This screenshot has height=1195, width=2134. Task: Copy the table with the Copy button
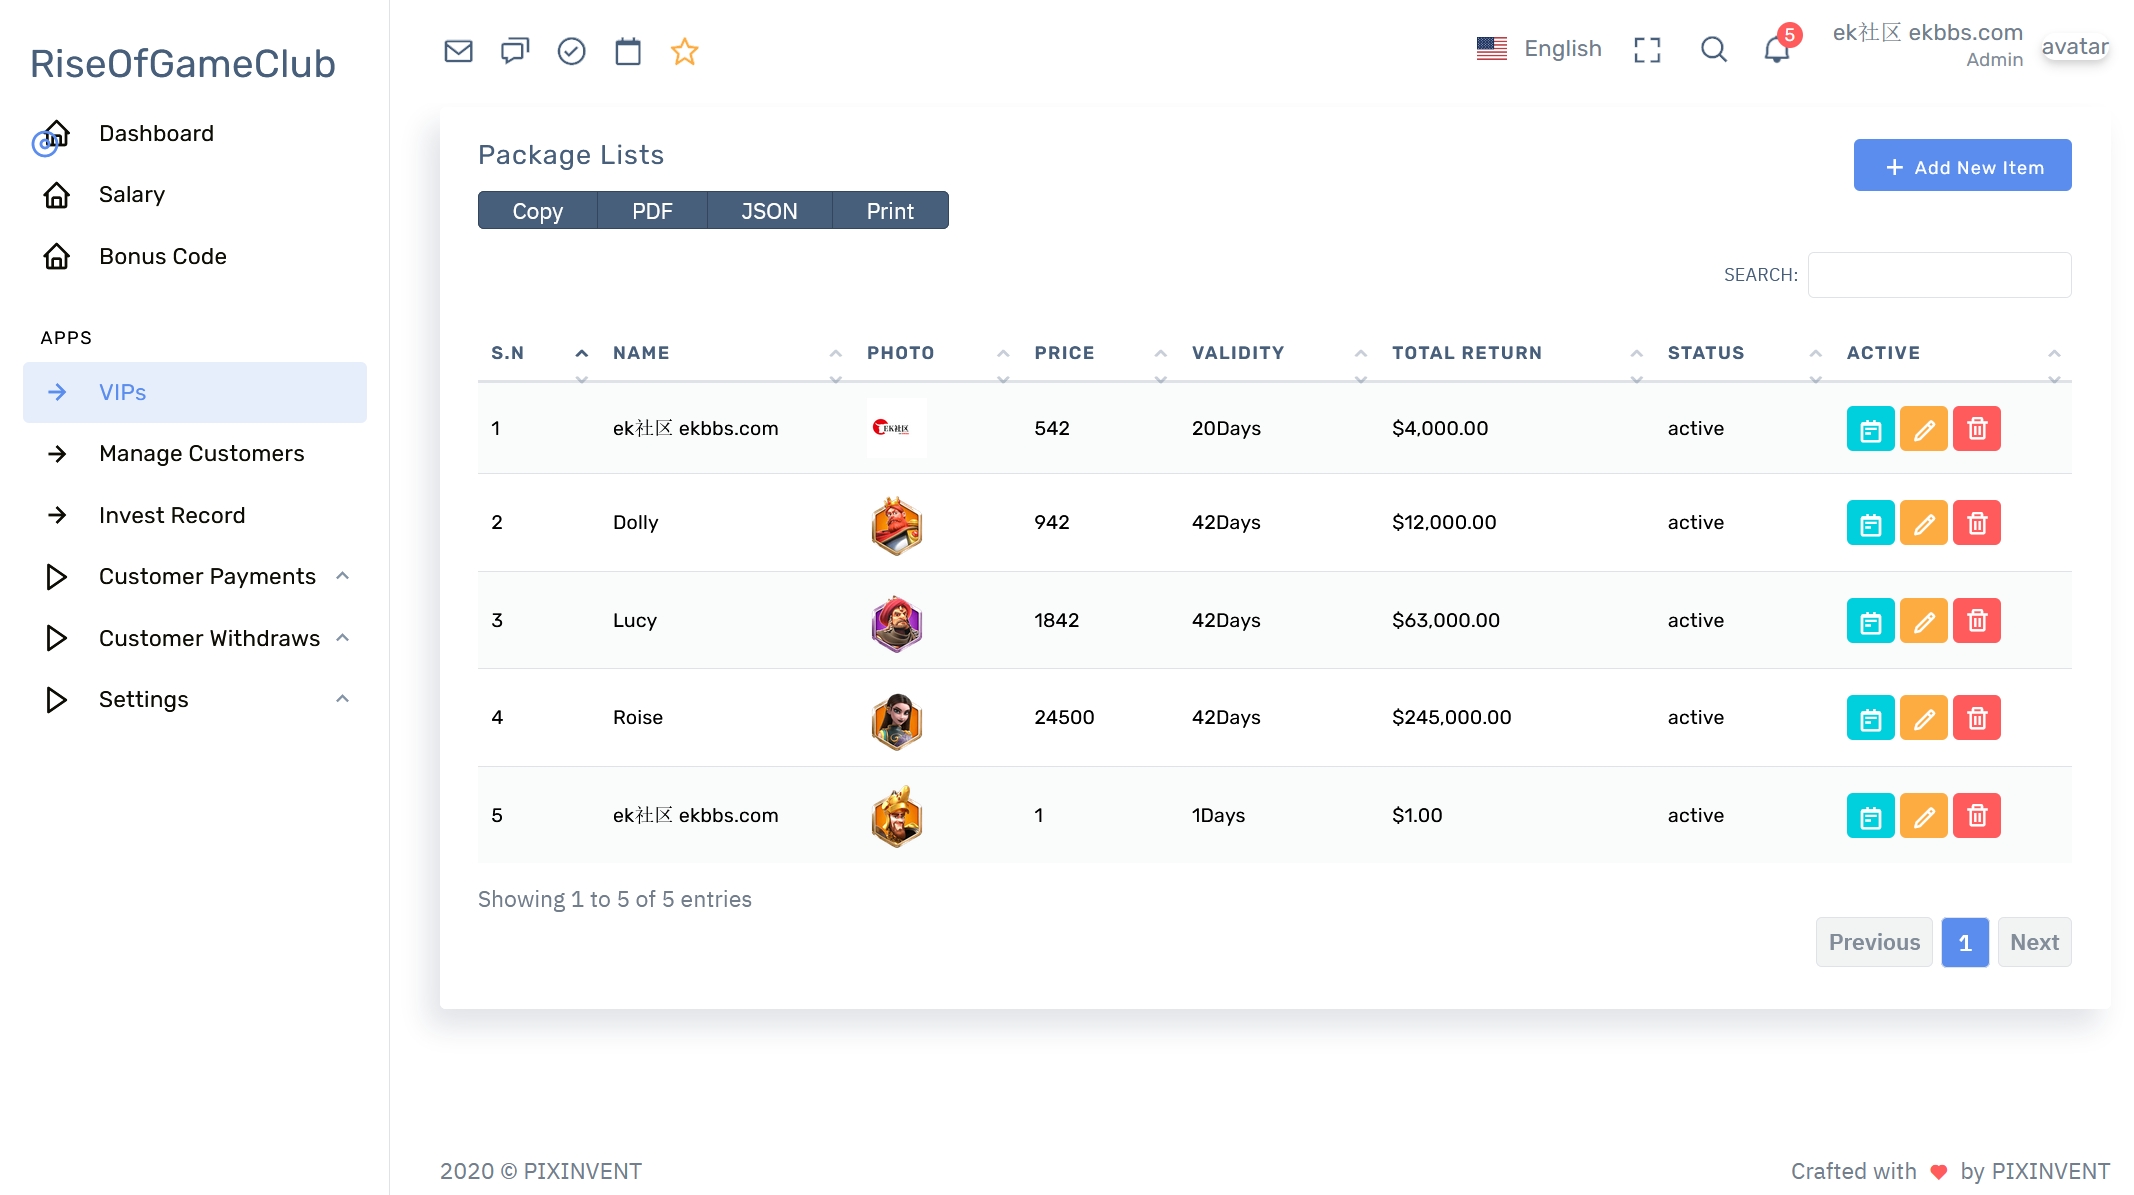tap(538, 211)
